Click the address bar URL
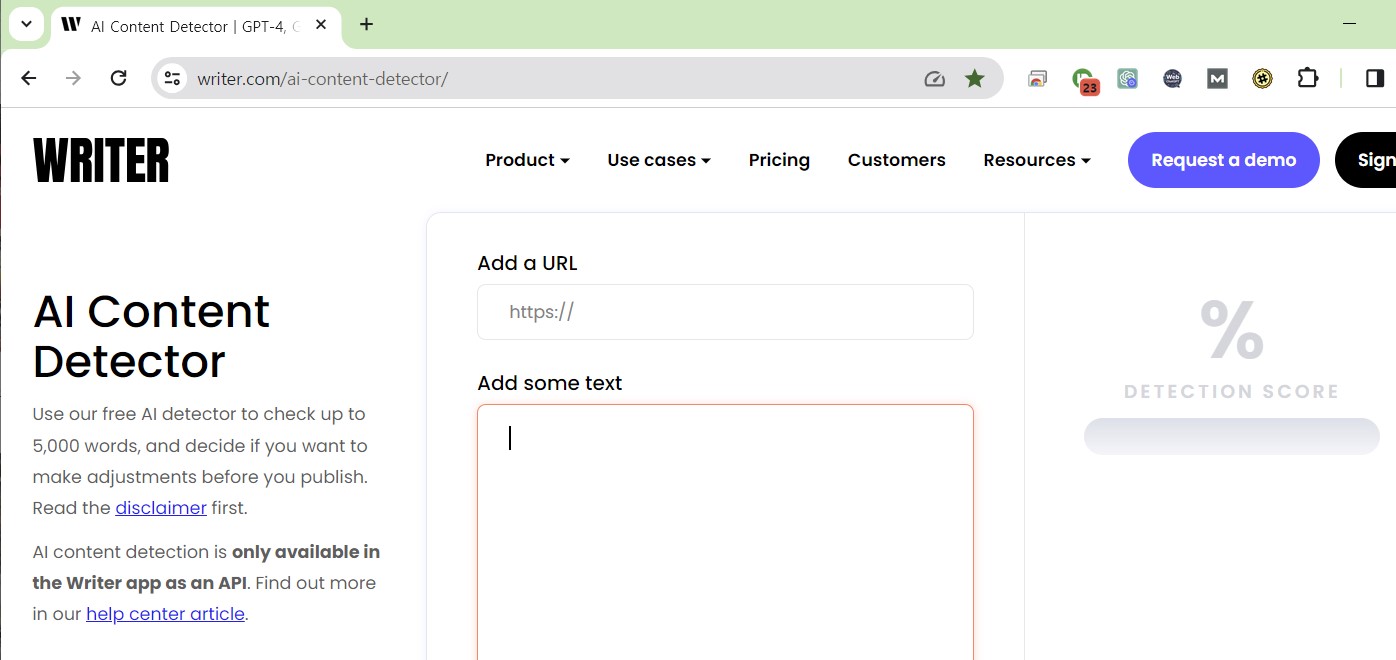The height and width of the screenshot is (660, 1396). [x=322, y=79]
